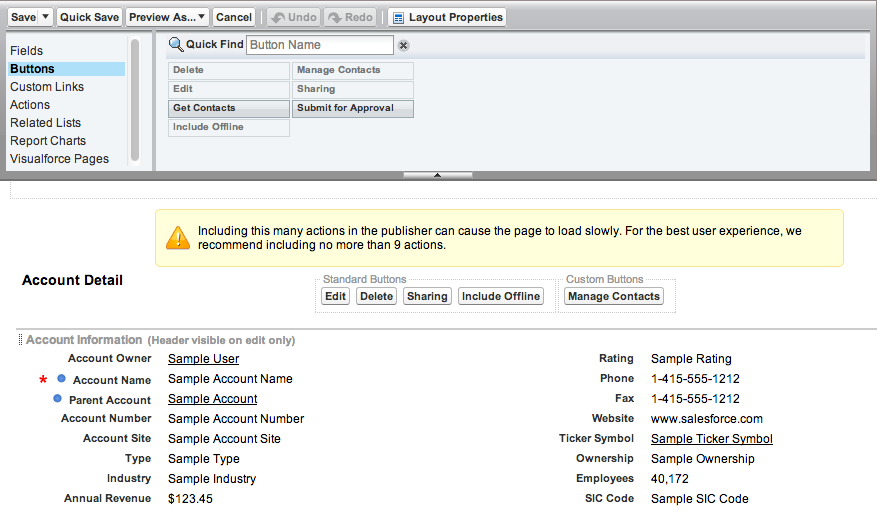Open the Save dropdown arrow
Screen dimensions: 877x521
(46, 17)
